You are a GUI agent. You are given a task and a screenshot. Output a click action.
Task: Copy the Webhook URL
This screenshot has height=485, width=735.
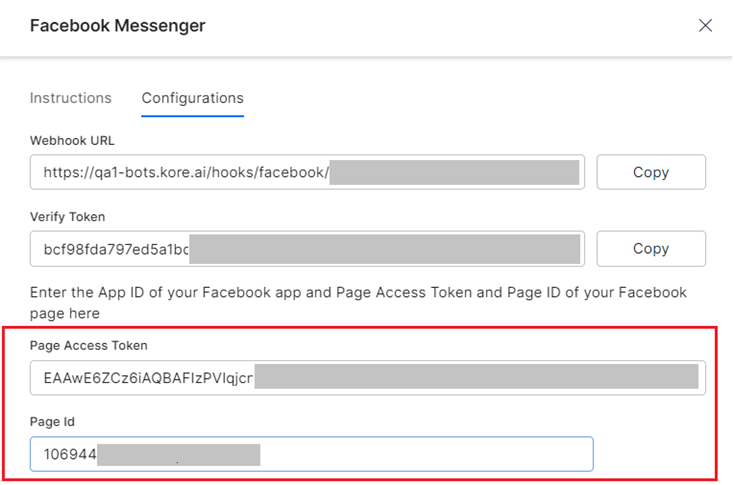click(651, 172)
